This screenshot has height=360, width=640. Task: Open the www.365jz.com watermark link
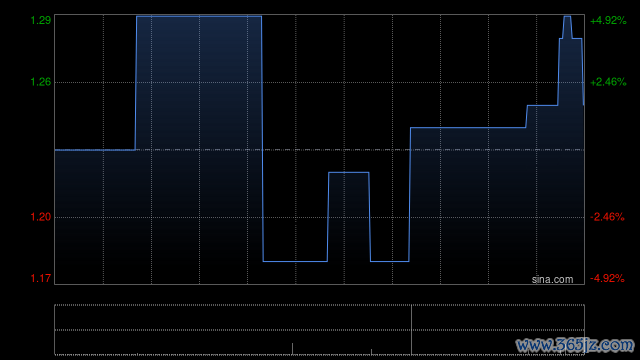click(x=575, y=345)
